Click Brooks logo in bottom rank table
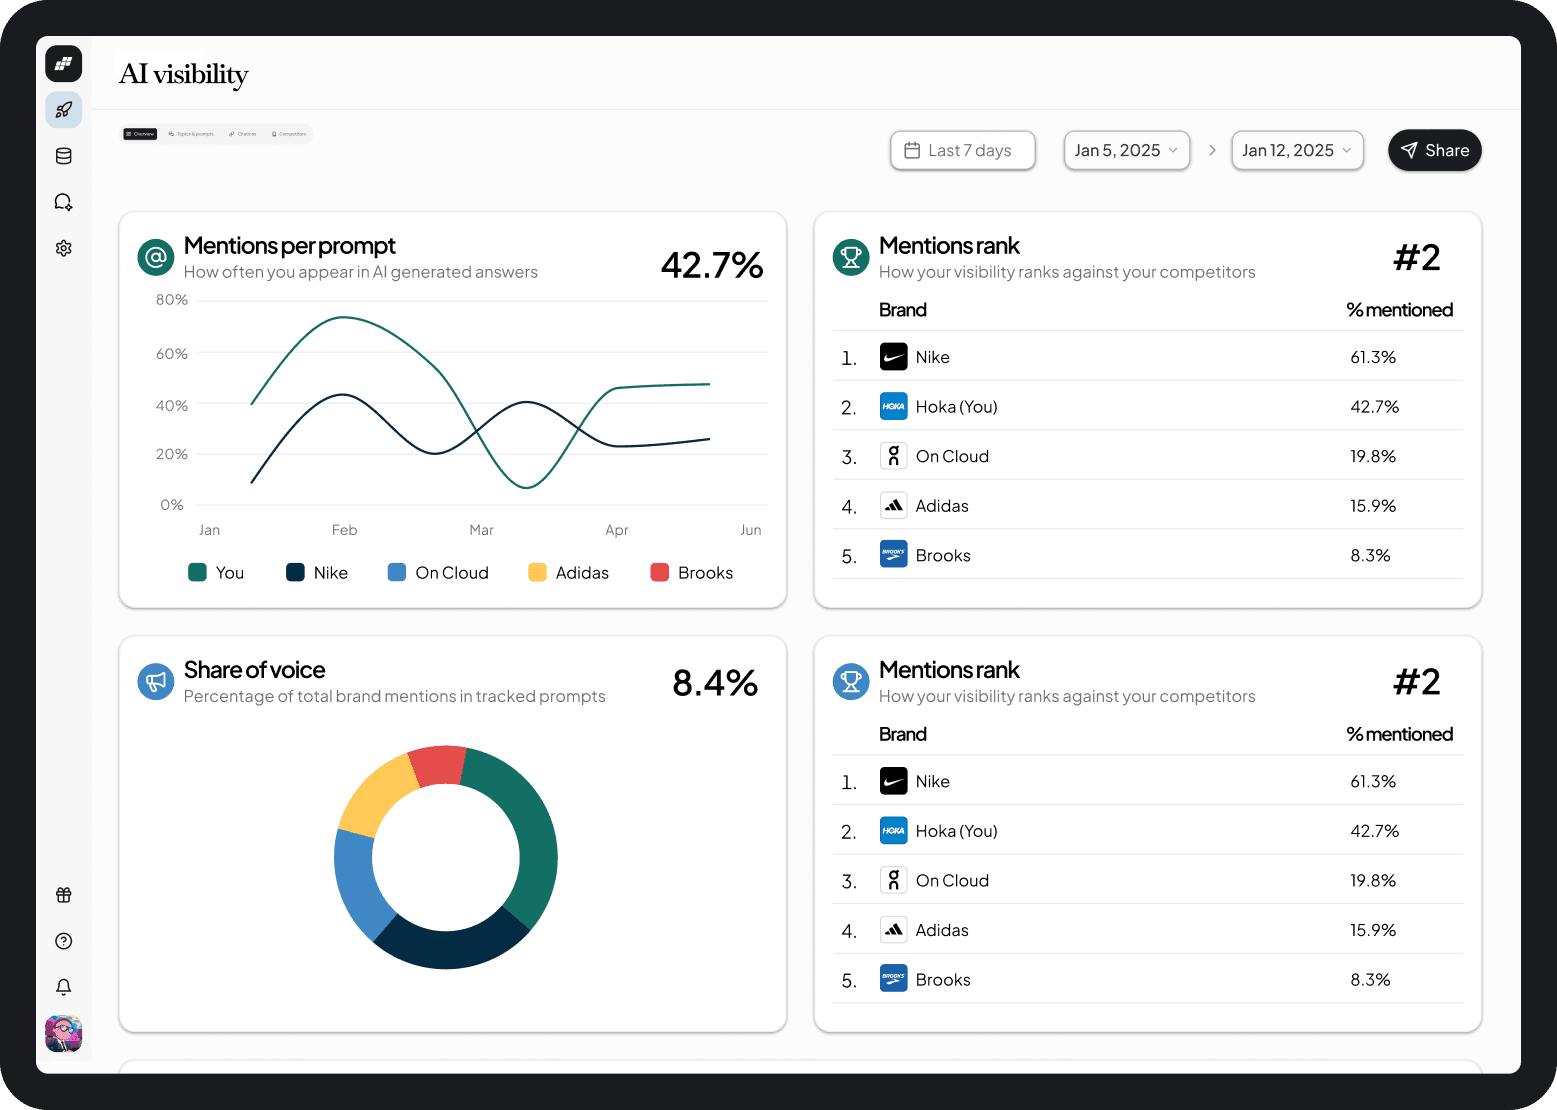 (894, 978)
